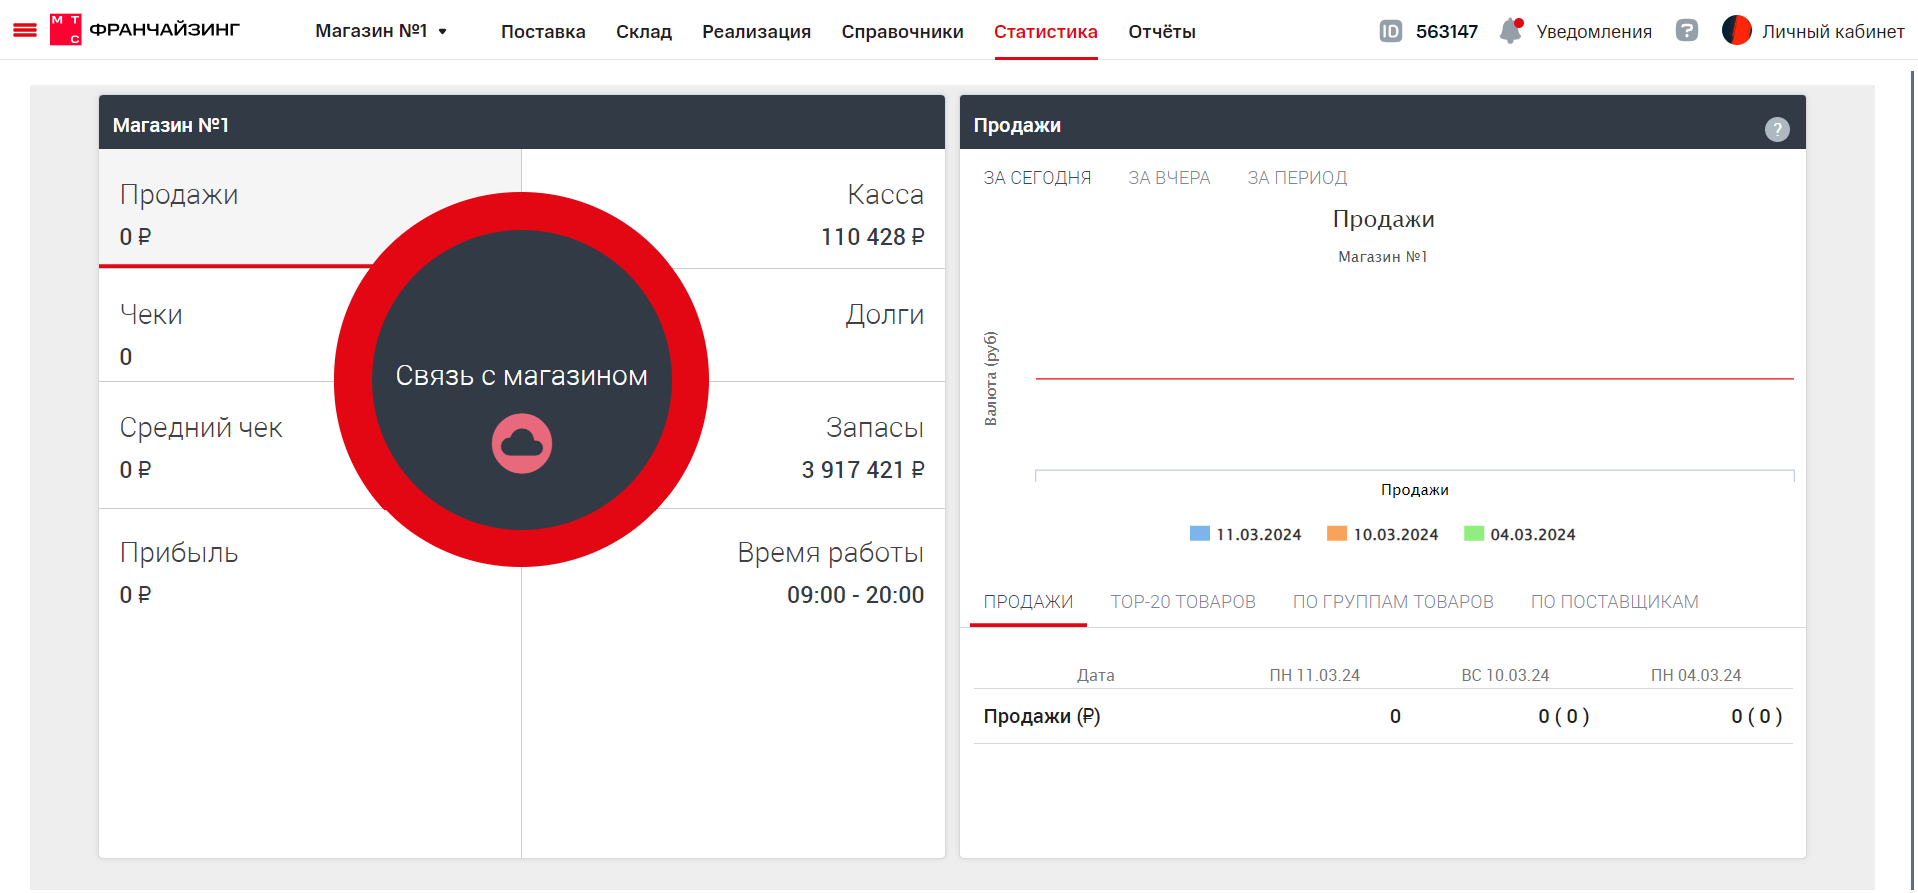
Task: Go to Личный кабинет
Action: pyautogui.click(x=1833, y=31)
